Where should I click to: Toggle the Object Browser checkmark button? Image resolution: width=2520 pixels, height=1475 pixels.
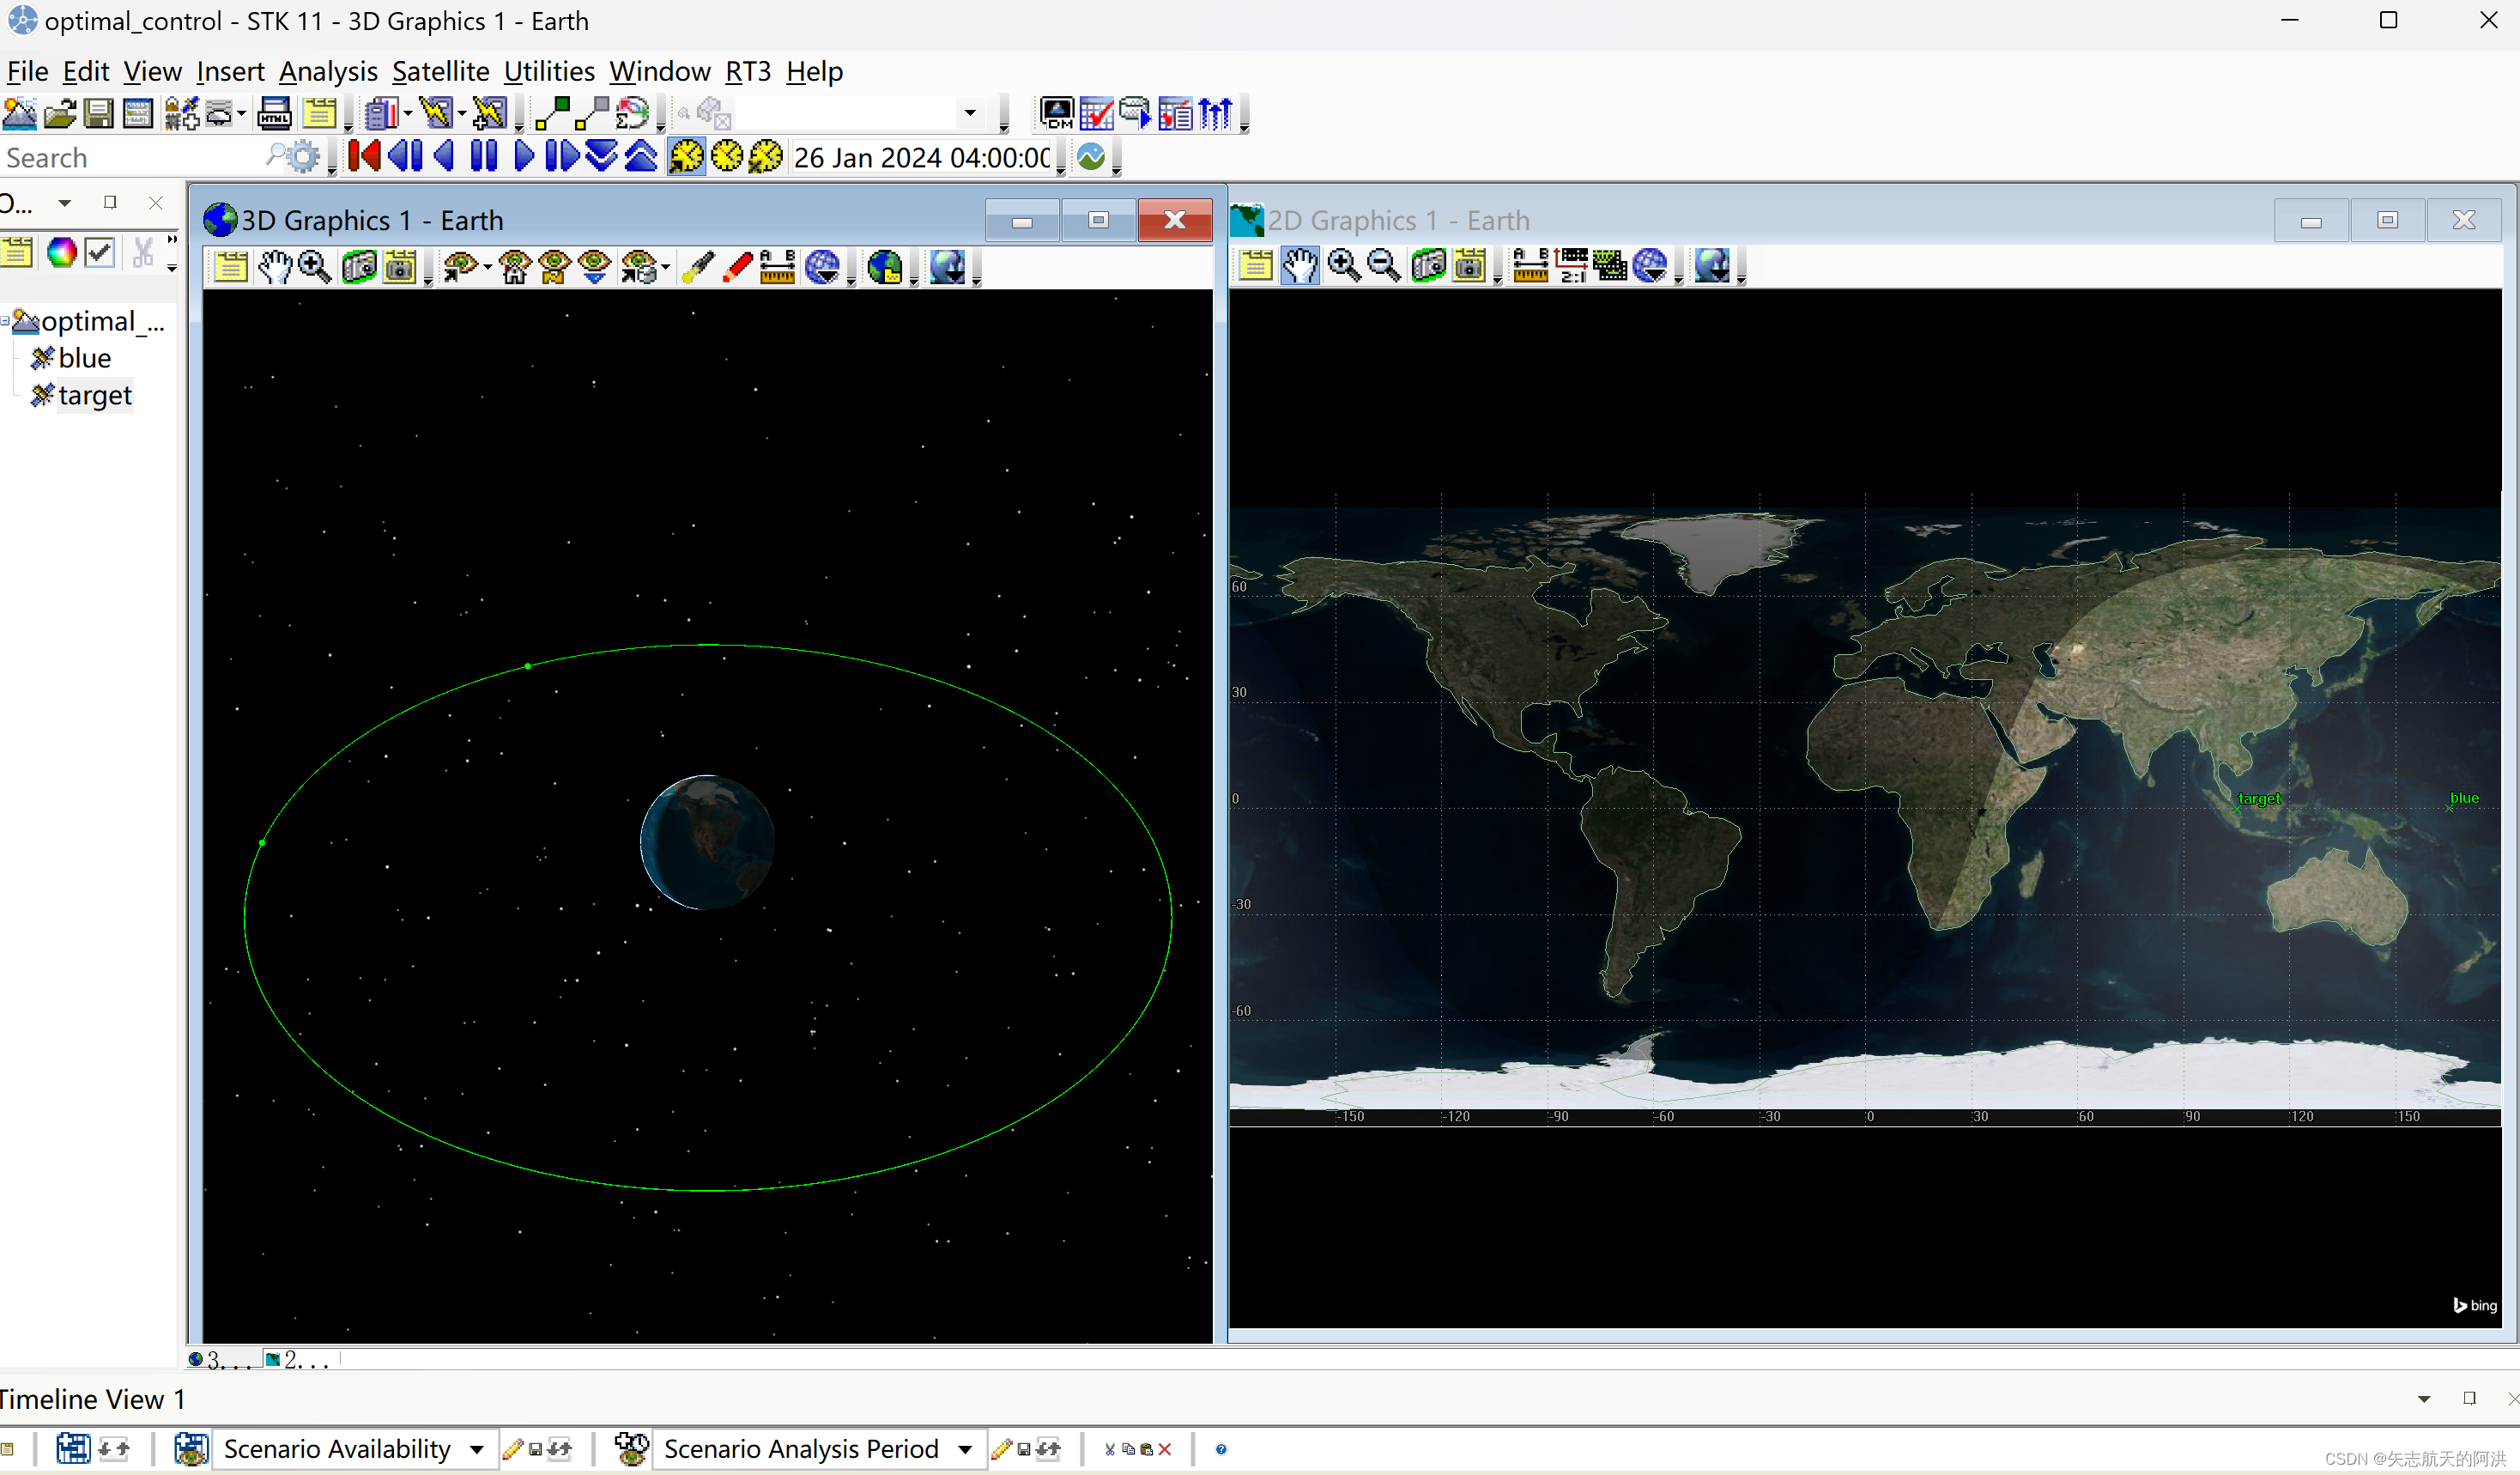tap(100, 253)
